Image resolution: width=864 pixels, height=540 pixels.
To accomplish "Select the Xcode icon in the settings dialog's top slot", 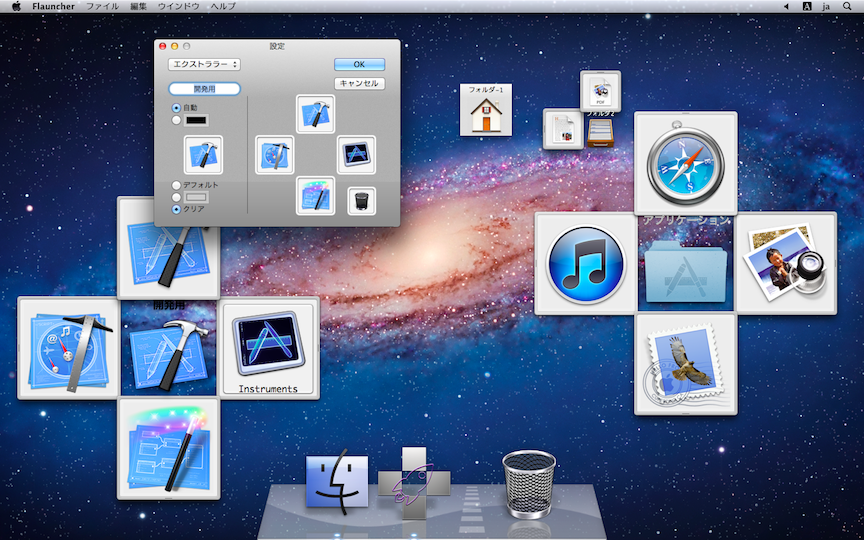I will [315, 114].
